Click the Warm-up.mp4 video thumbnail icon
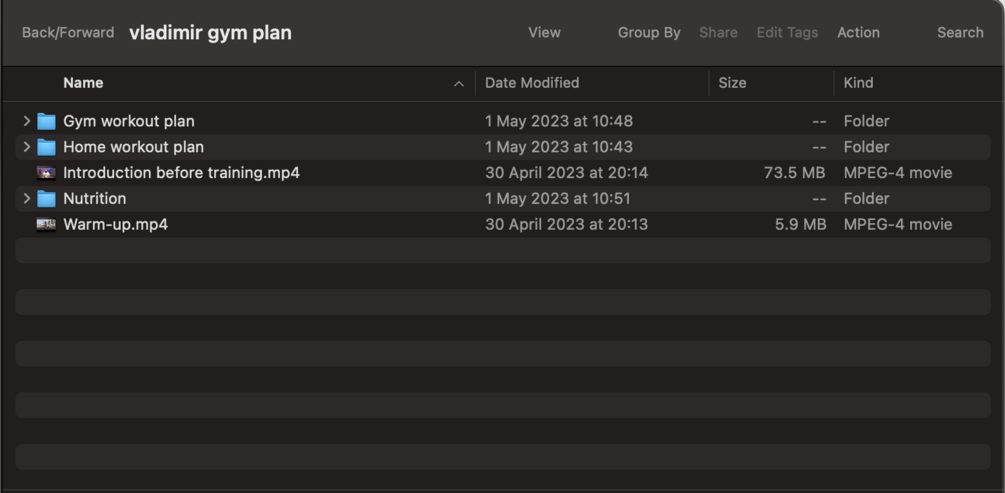Viewport: 1005px width, 493px height. pyautogui.click(x=46, y=225)
